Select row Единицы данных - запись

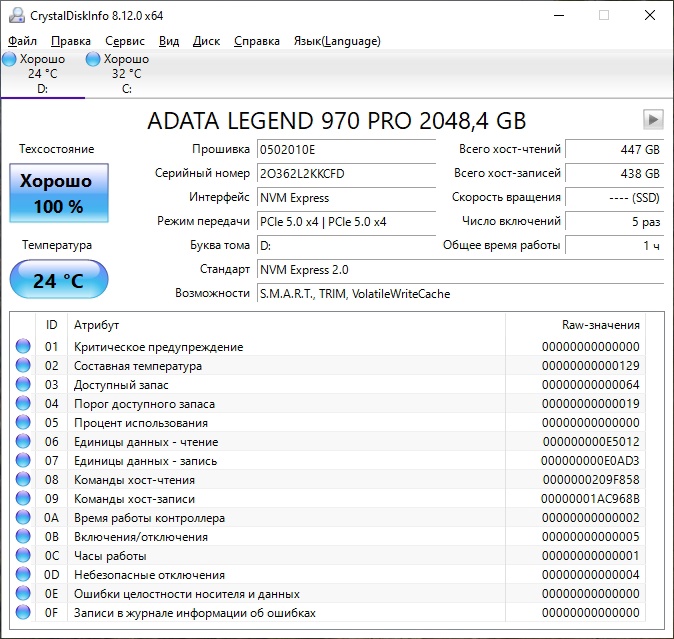tap(328, 460)
